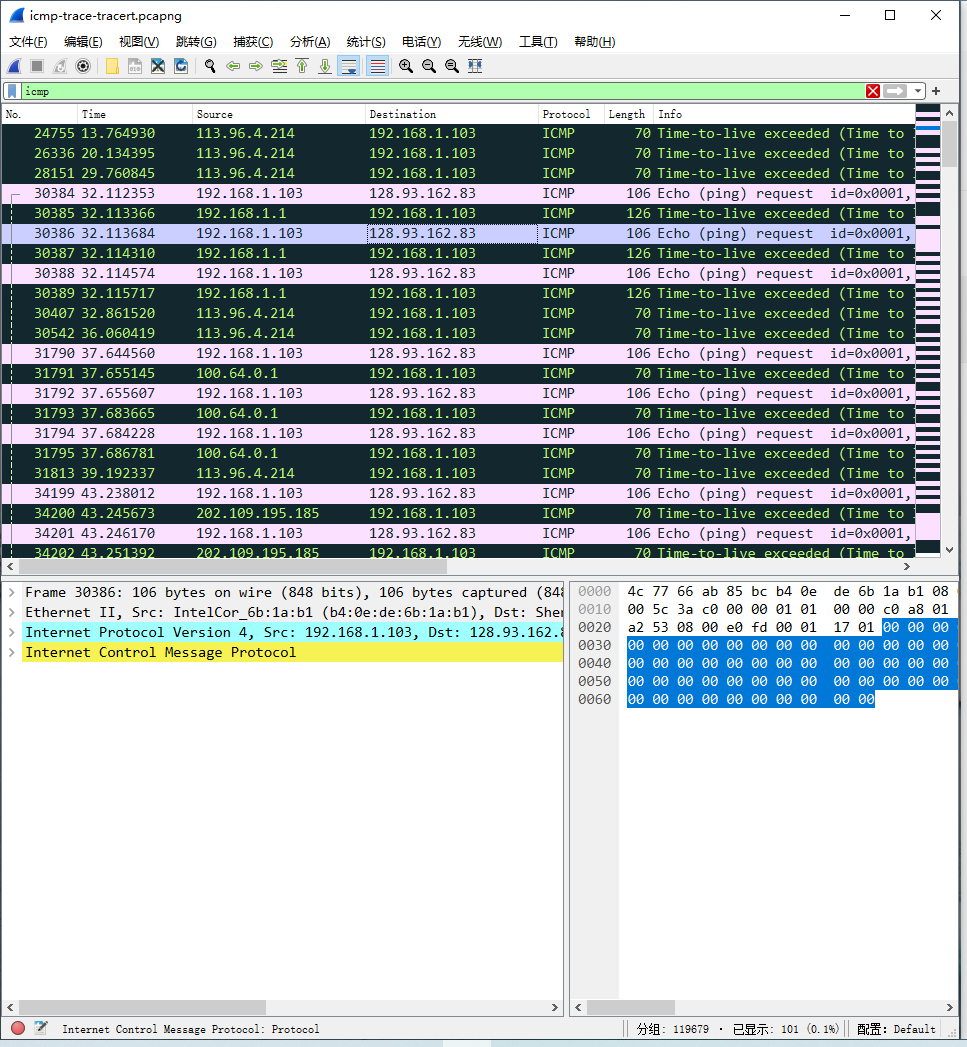967x1047 pixels.
Task: Open the 统计(S) menu
Action: pos(365,41)
